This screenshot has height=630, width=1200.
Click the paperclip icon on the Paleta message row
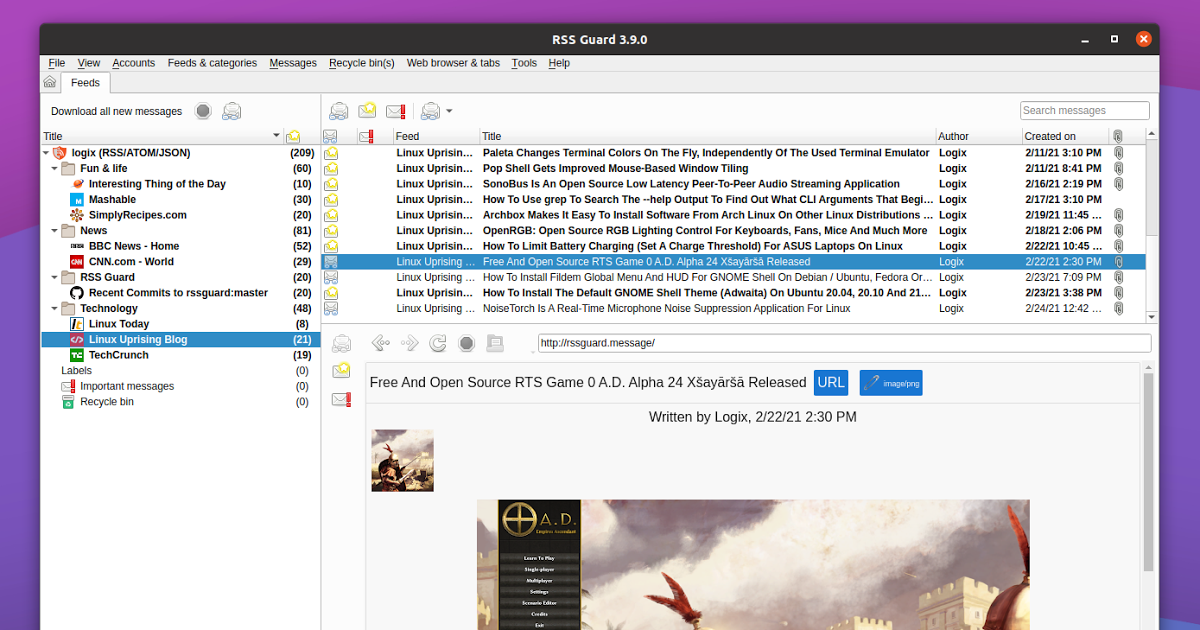pos(1118,153)
